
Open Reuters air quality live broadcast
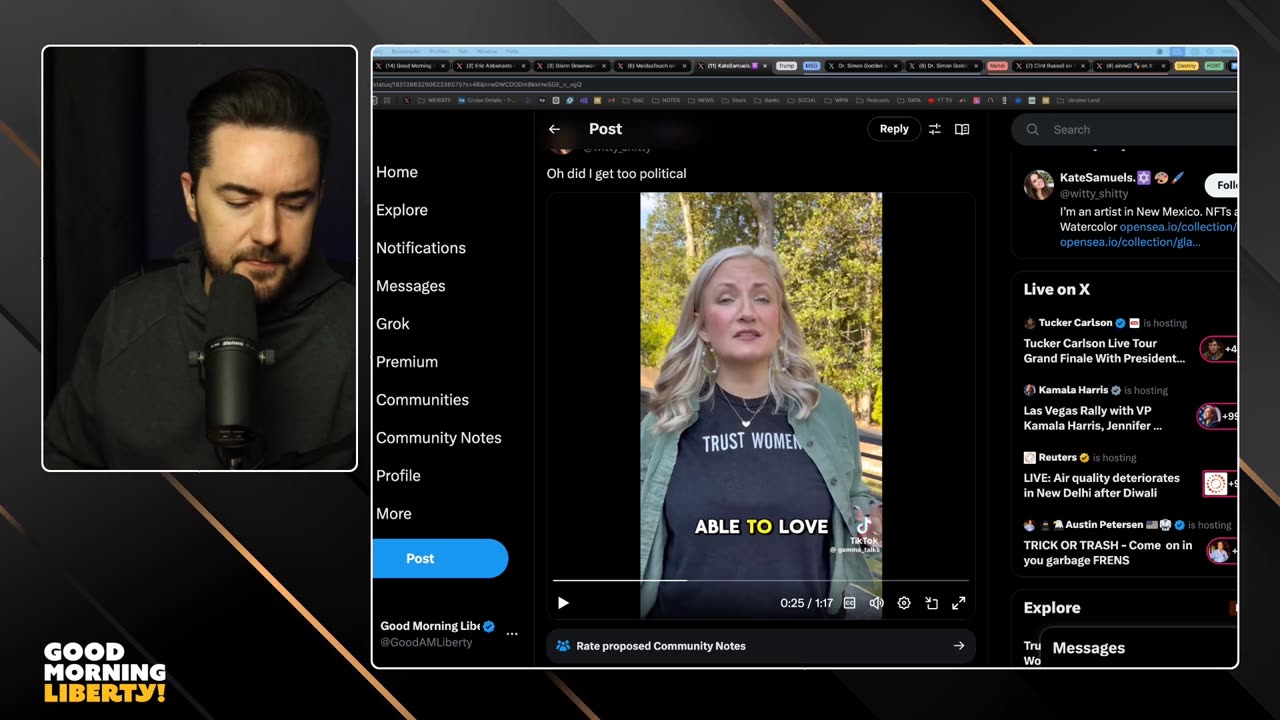(x=1101, y=485)
